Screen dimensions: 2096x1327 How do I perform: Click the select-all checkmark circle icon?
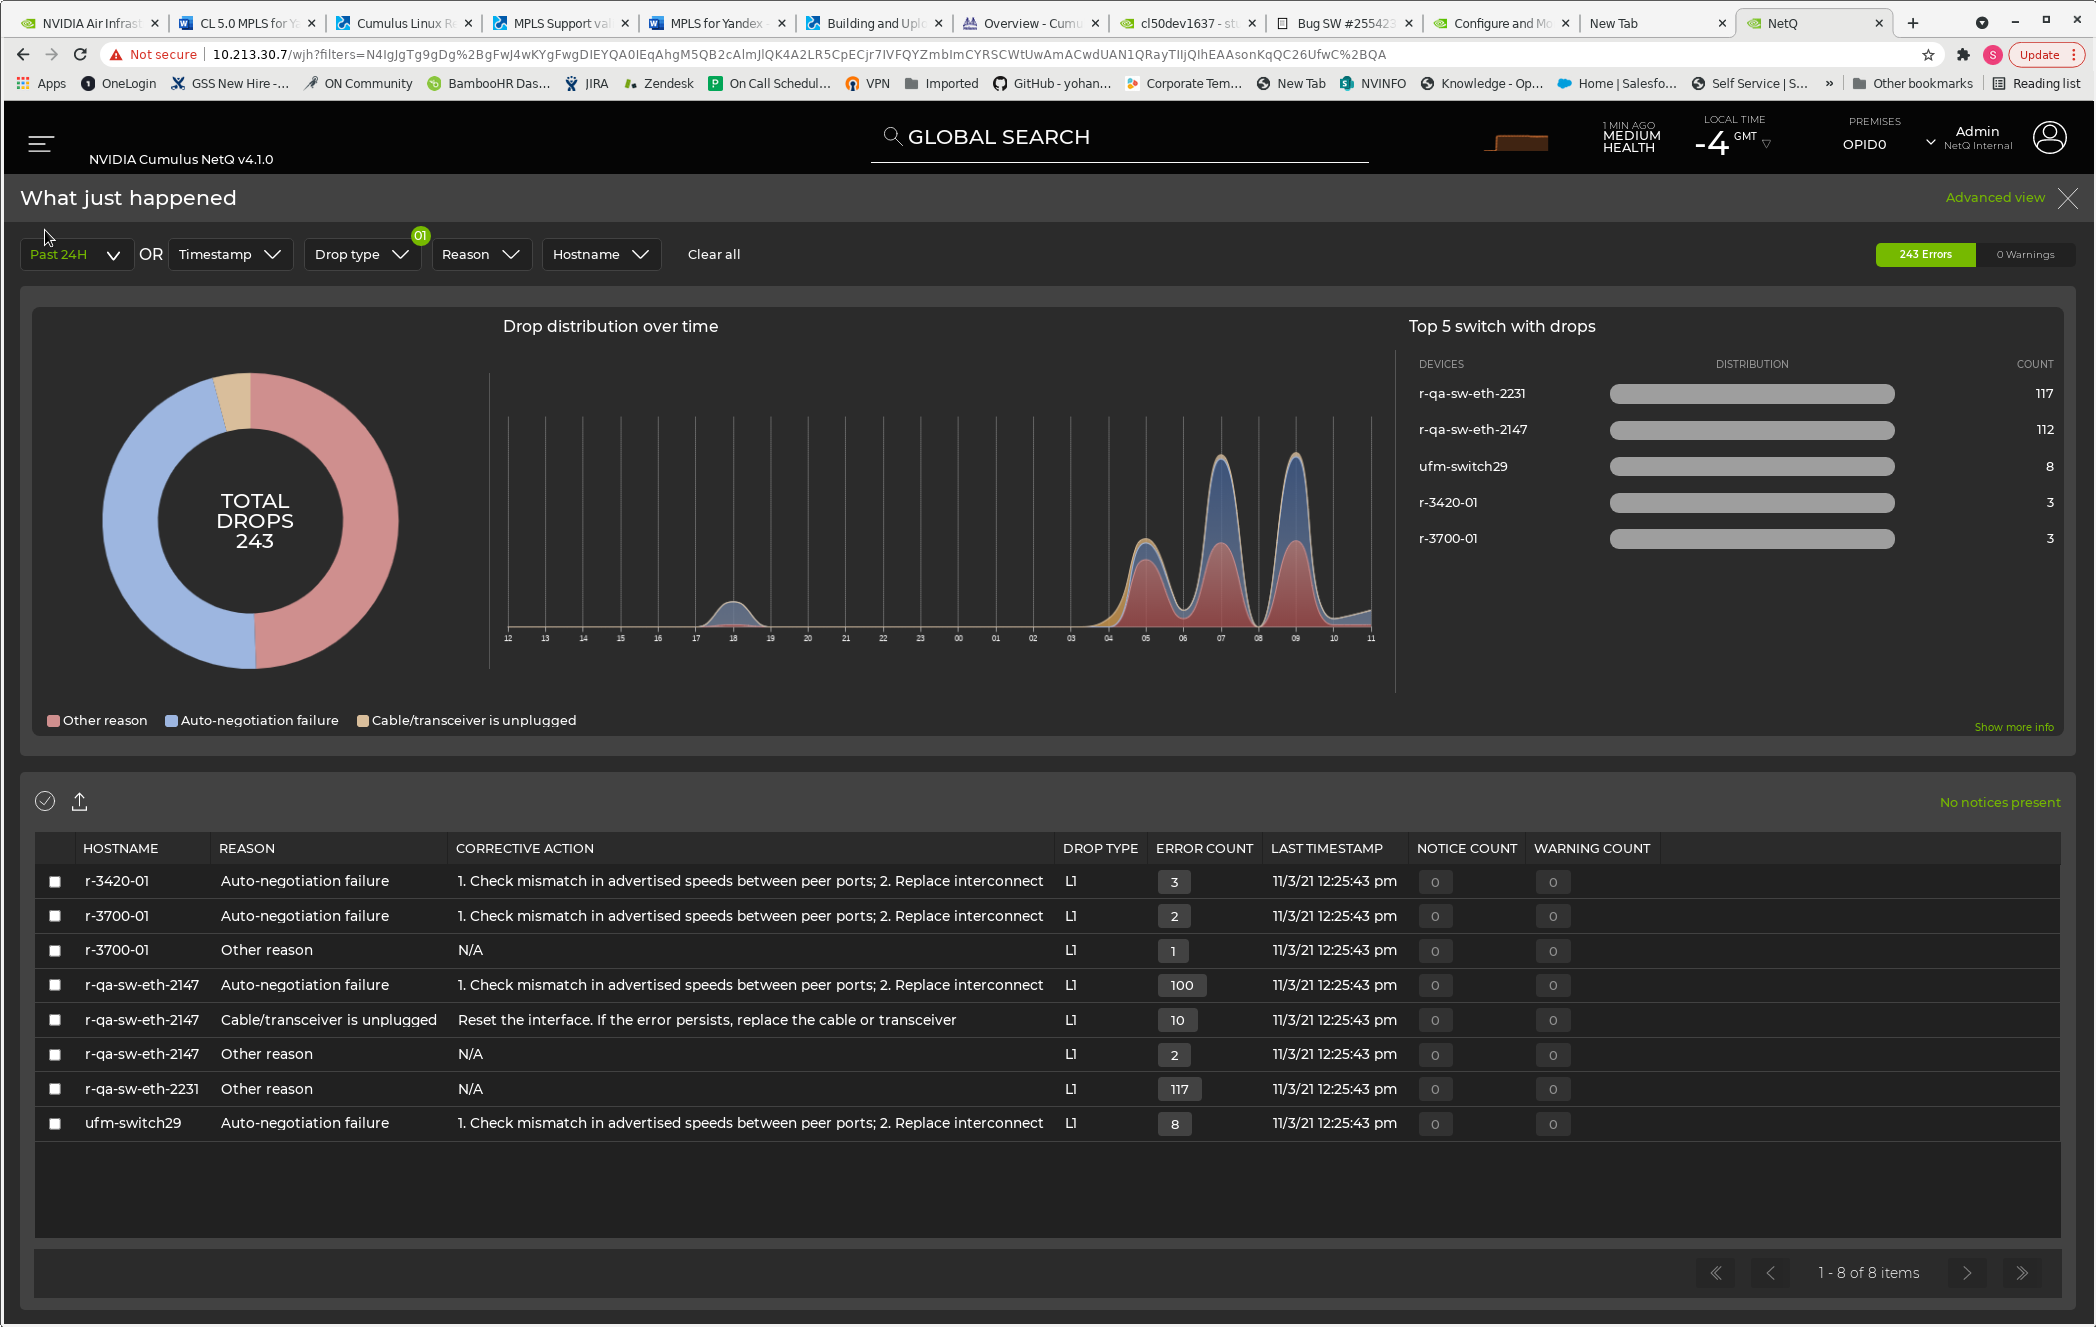coord(45,801)
